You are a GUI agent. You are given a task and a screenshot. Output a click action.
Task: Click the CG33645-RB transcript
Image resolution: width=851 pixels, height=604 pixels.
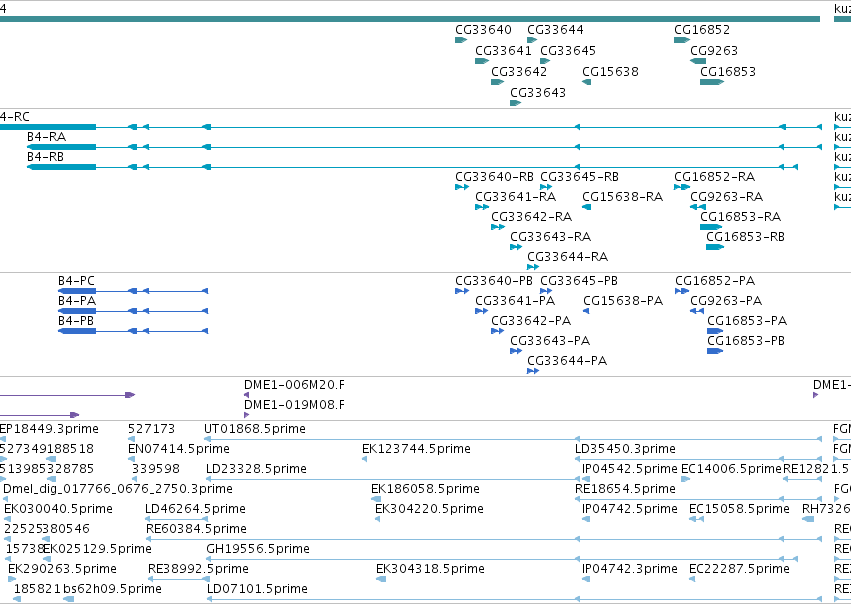tap(546, 187)
